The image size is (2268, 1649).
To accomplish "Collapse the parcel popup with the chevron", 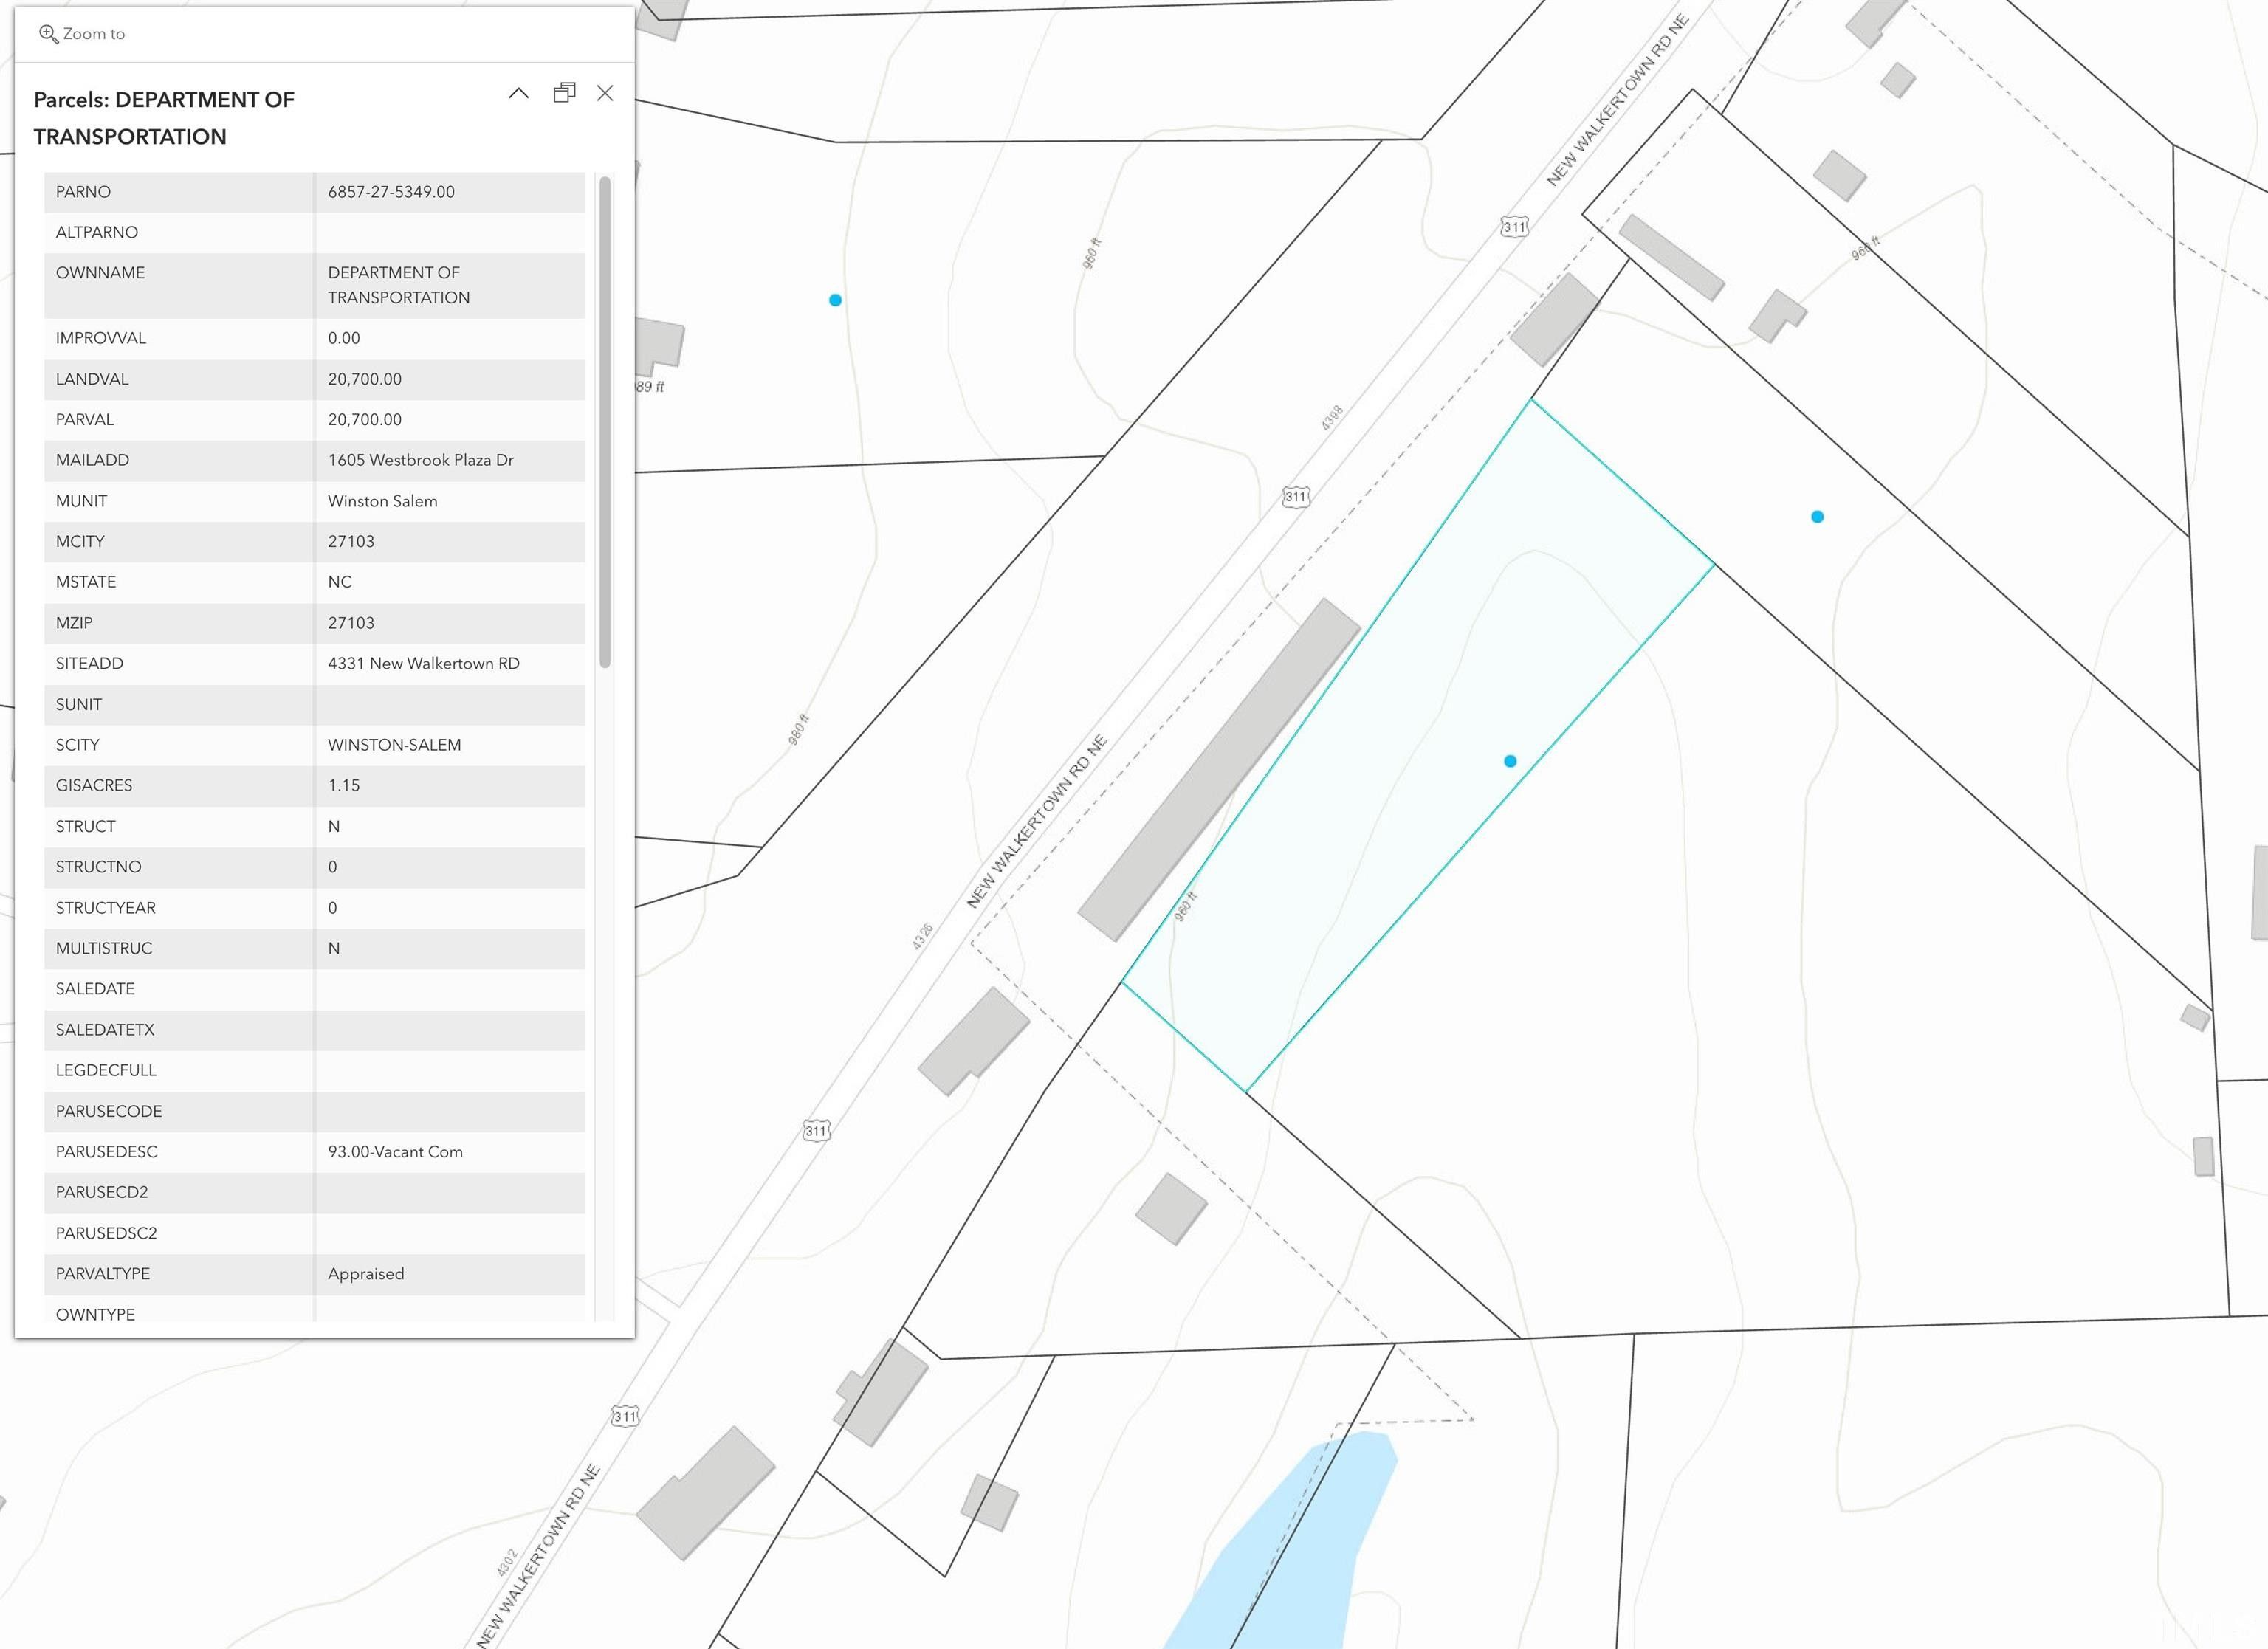I will tap(518, 93).
